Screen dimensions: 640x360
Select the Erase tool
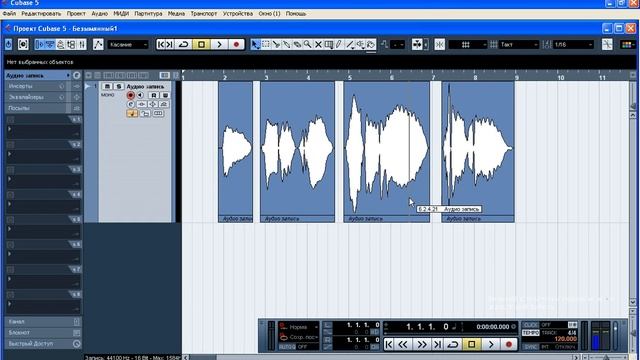click(x=297, y=44)
